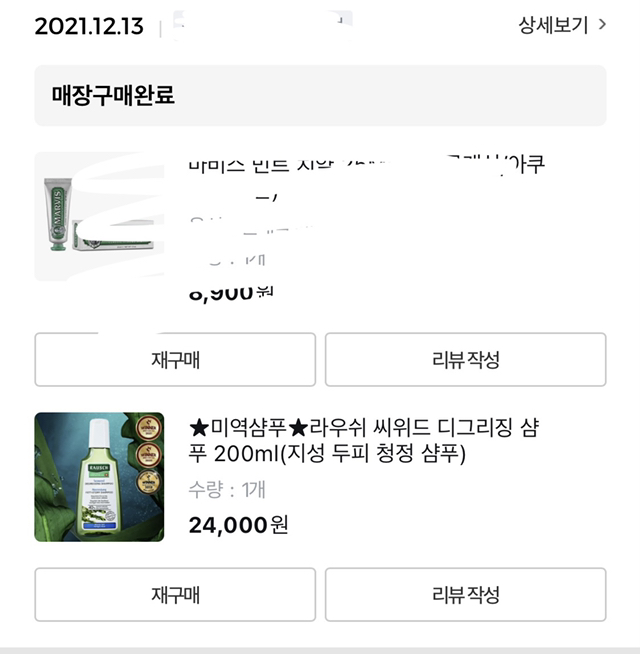The image size is (640, 654).
Task: Open the Marvis toothpaste product thumbnail
Action: pos(99,216)
